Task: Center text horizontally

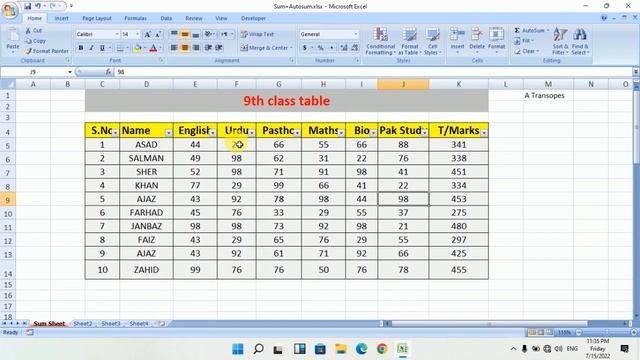Action: 184,48
